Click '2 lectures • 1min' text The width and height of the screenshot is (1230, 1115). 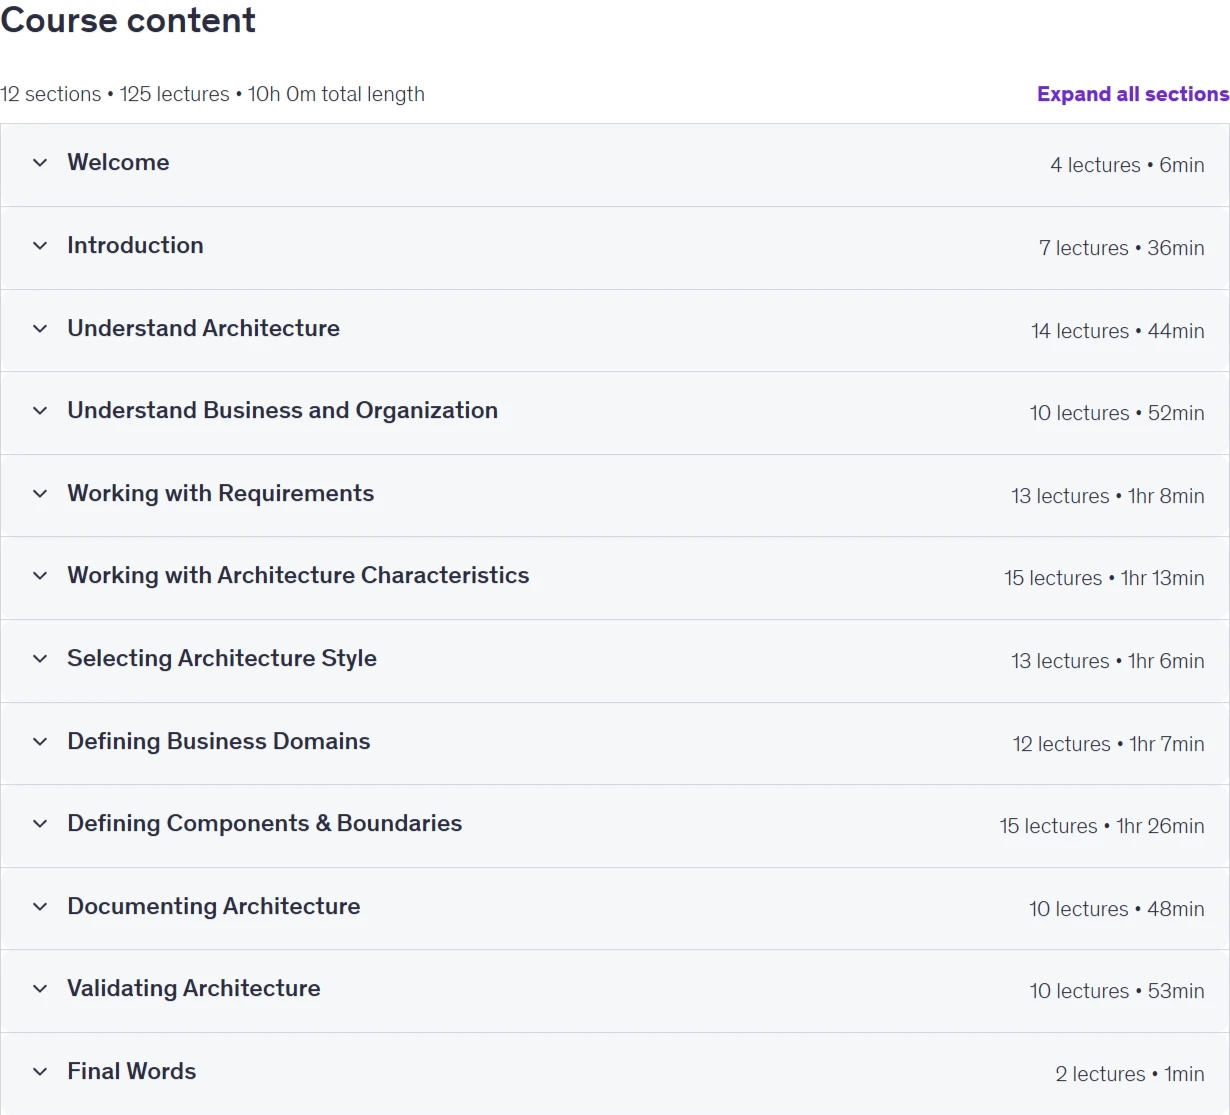point(1130,1074)
